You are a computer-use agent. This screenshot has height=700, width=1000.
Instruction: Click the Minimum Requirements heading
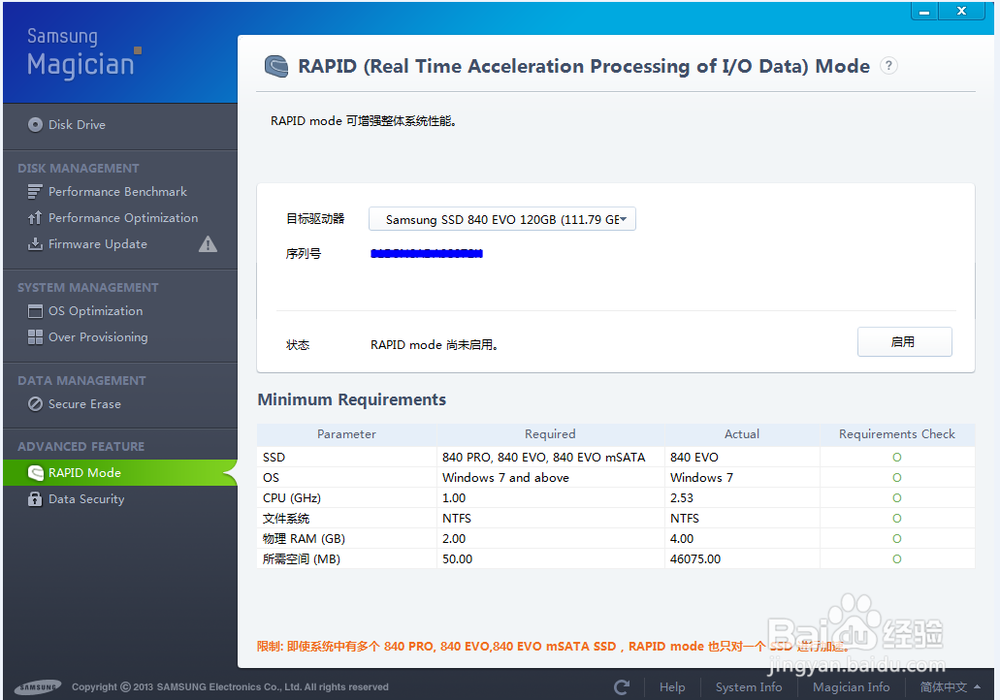coord(351,400)
